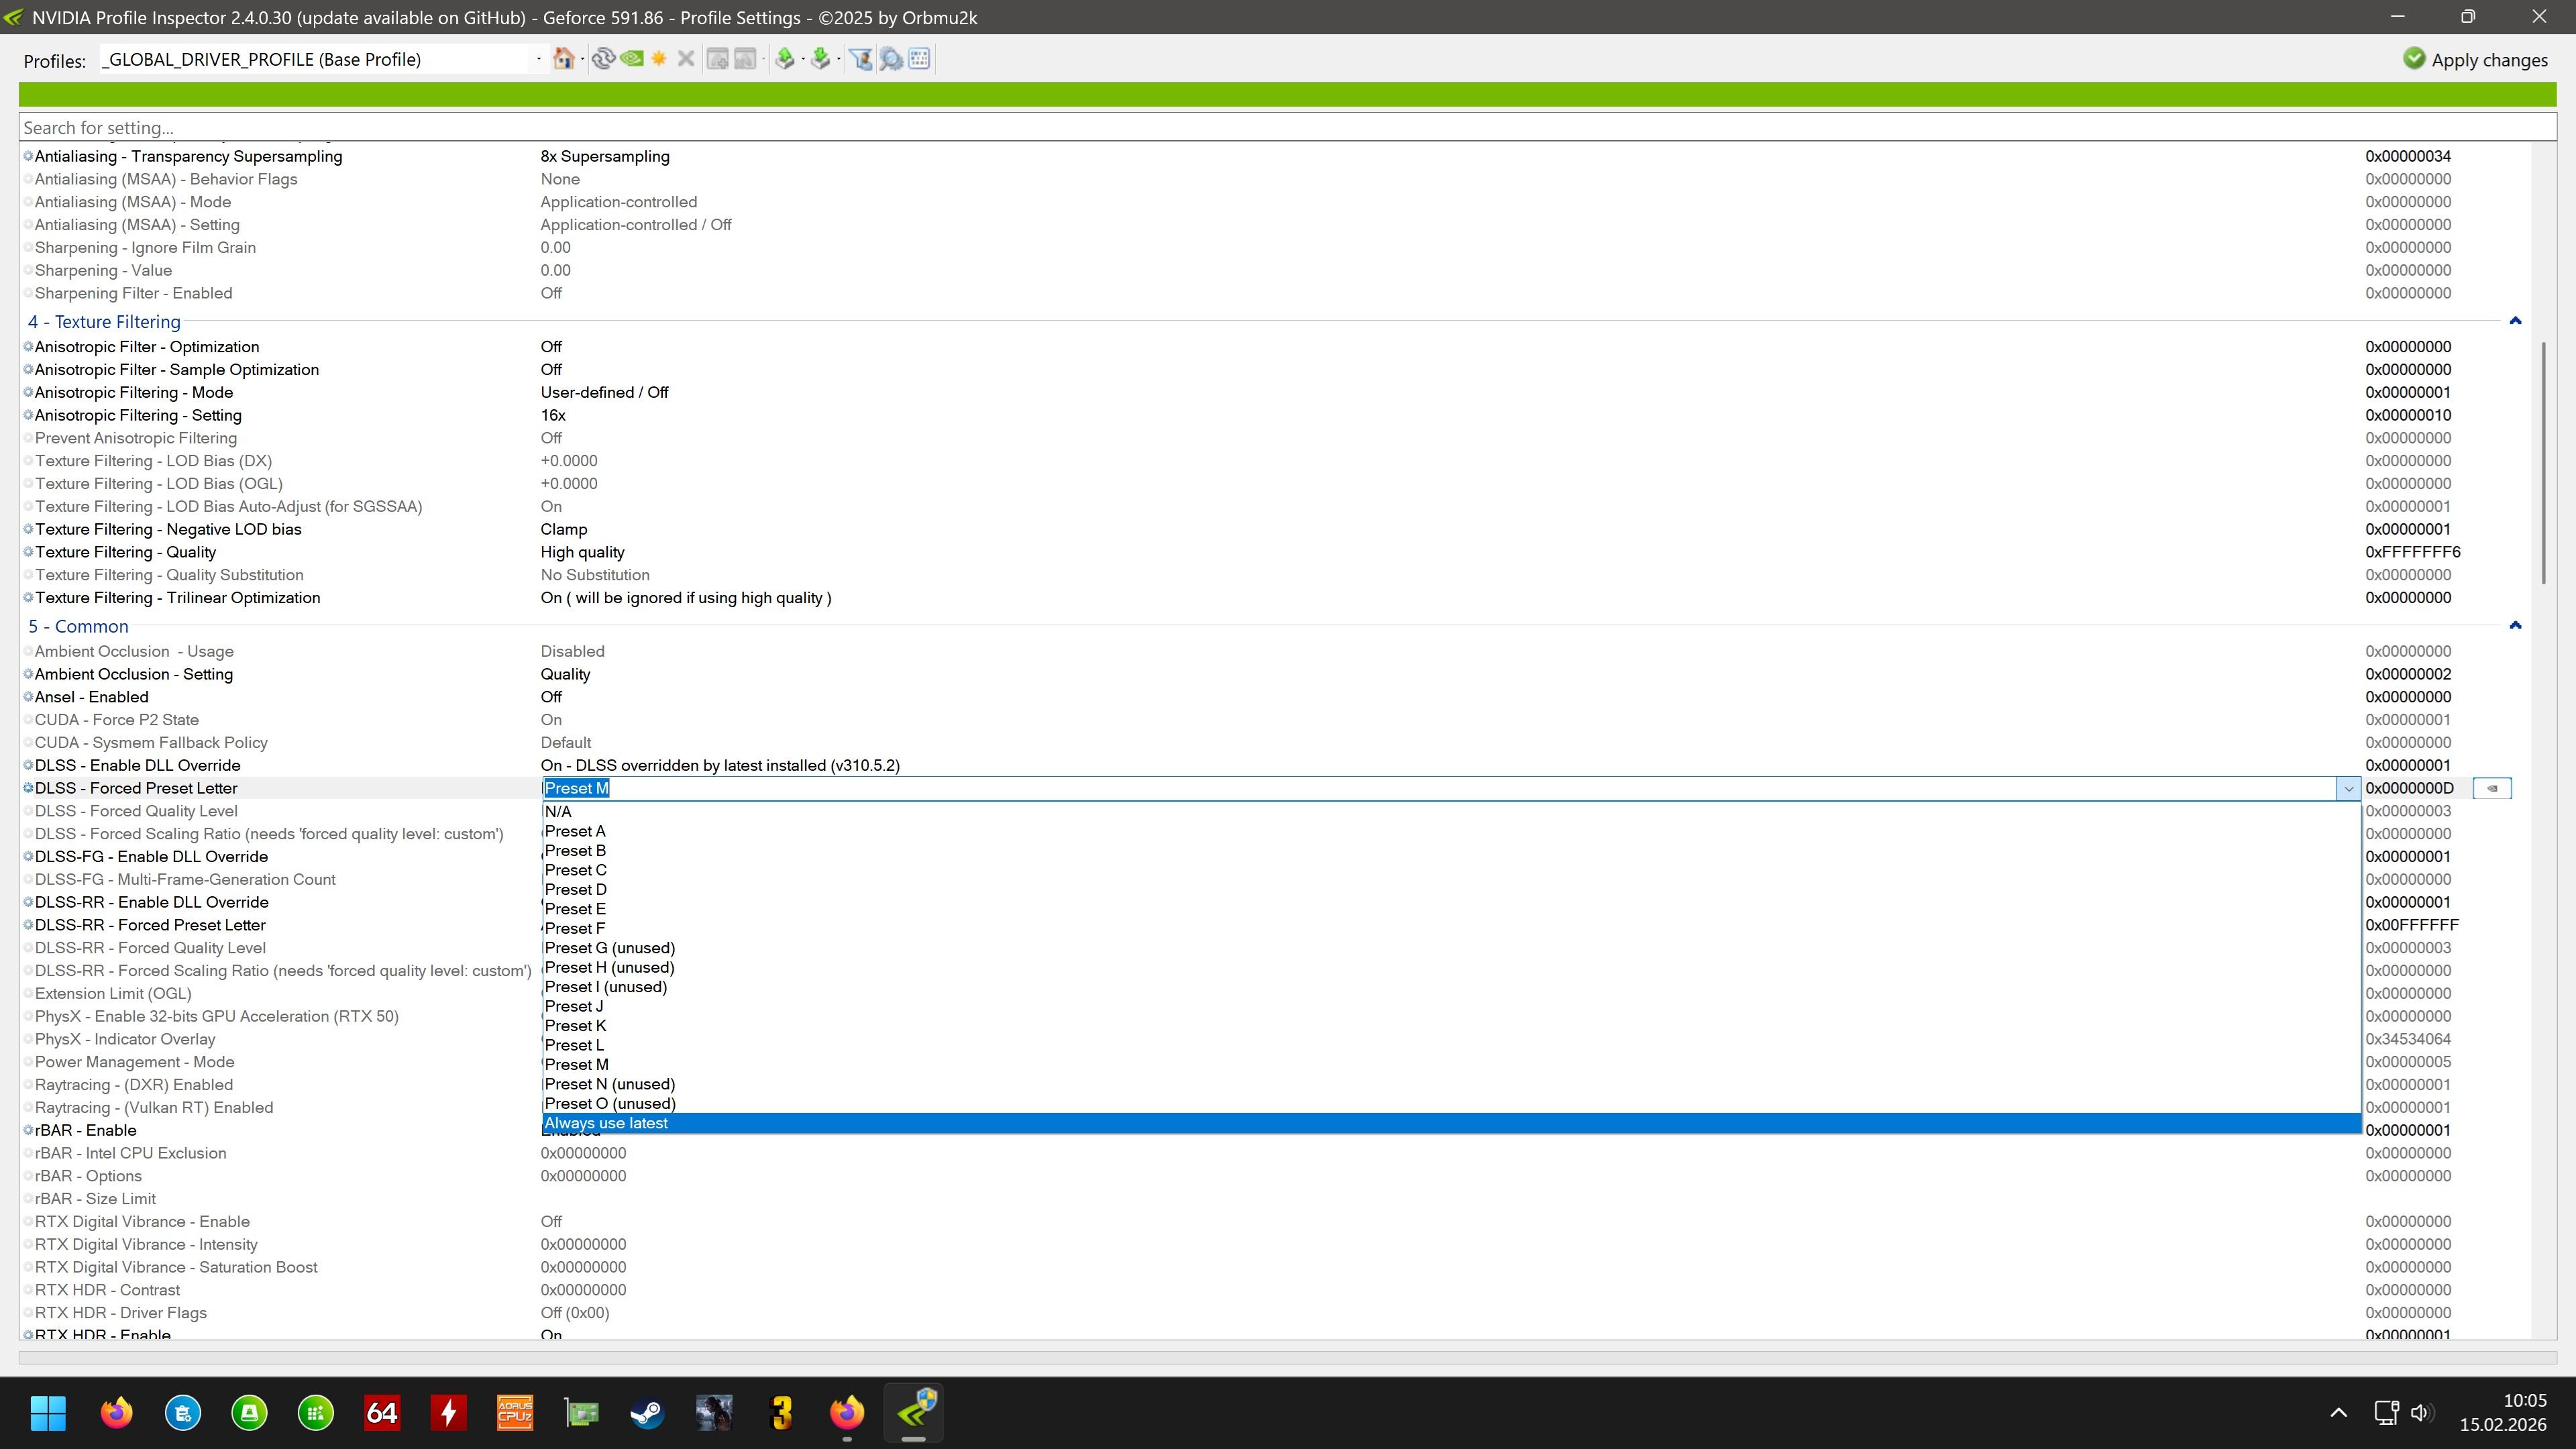Click the green NVIDIA logo restore icon
Image resolution: width=2576 pixels, height=1449 pixels.
(632, 59)
